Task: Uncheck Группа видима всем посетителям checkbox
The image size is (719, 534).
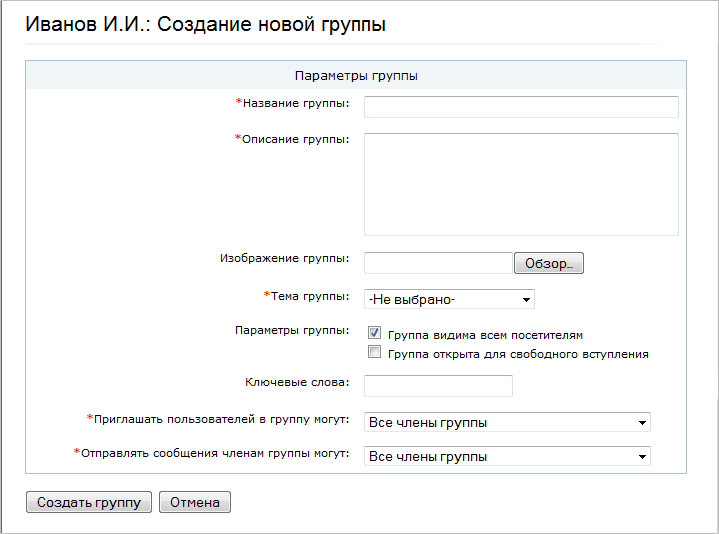Action: tap(375, 334)
